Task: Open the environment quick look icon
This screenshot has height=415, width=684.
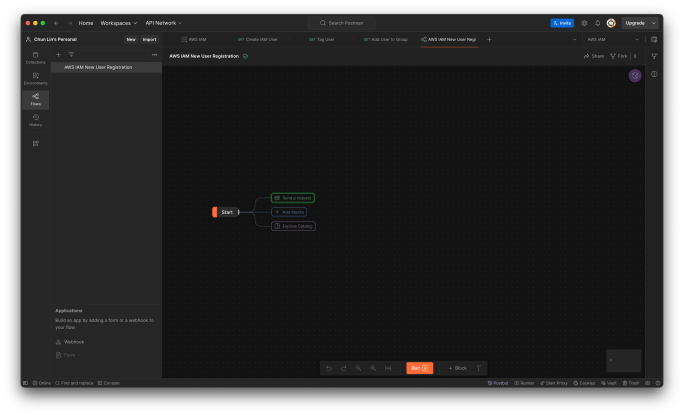Action: 654,40
